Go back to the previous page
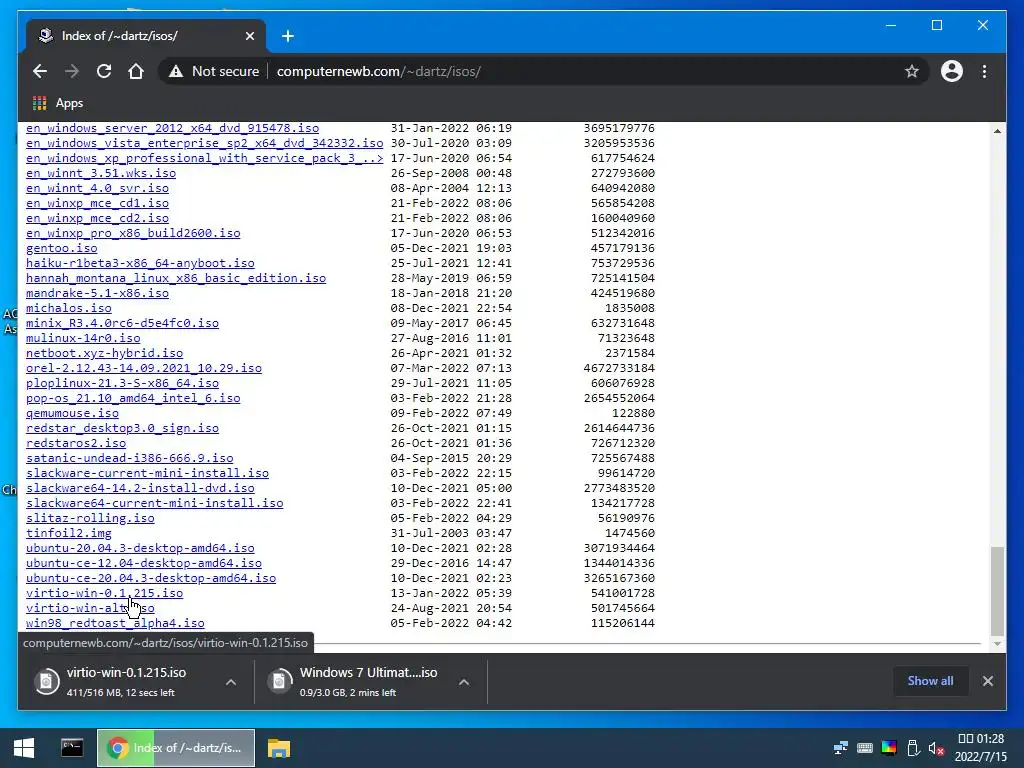 coord(40,71)
